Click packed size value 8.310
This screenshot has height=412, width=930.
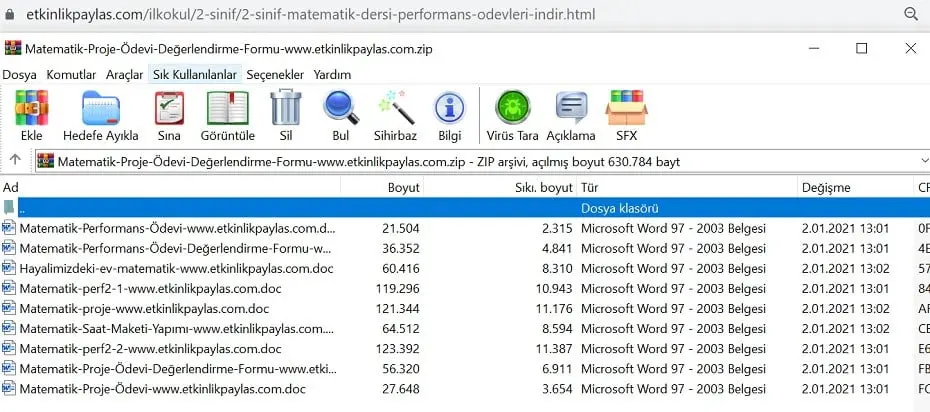point(557,269)
